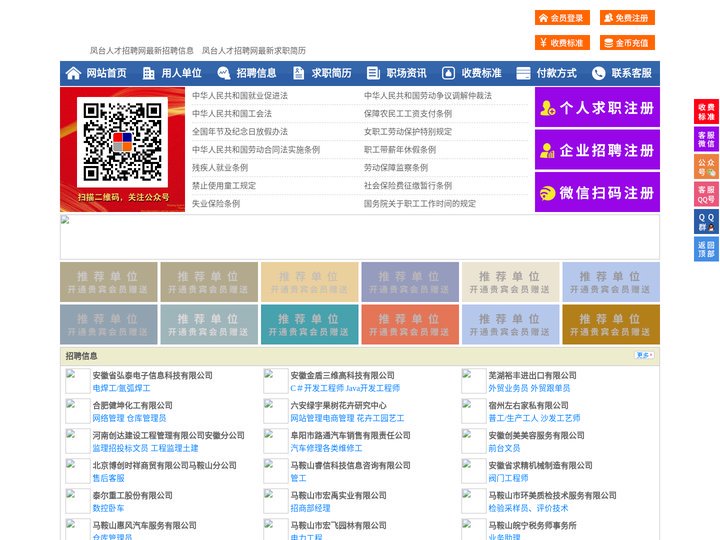Open 会员登录 button
This screenshot has width=720, height=540.
pos(562,18)
